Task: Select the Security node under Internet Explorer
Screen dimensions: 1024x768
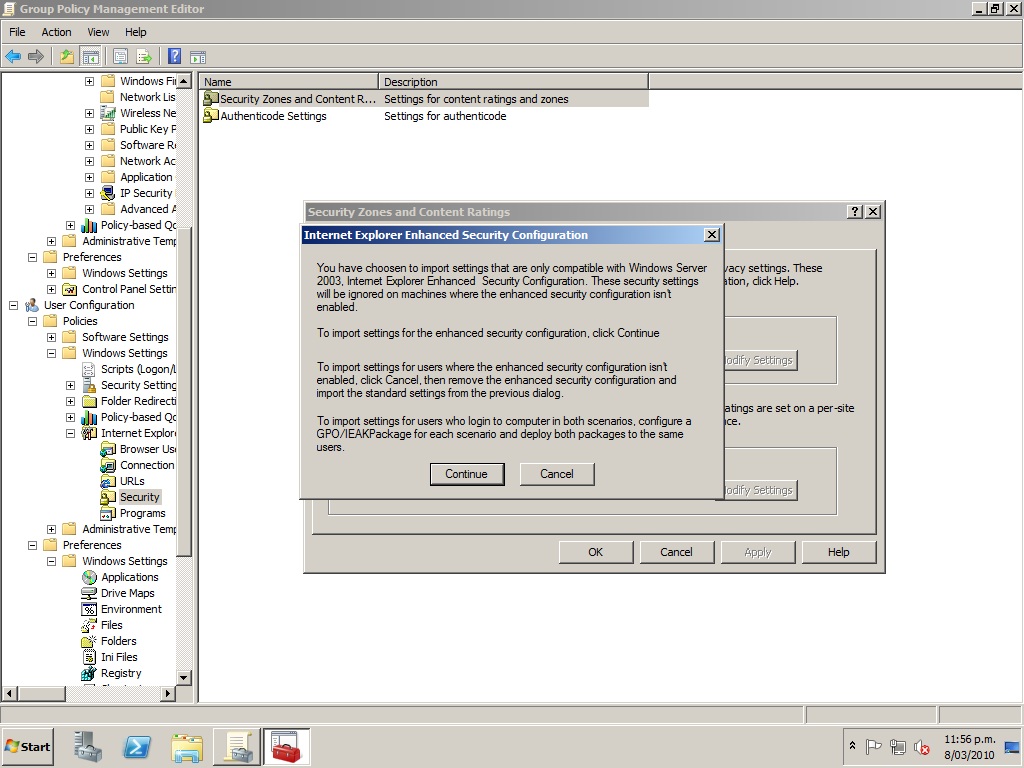Action: 139,497
